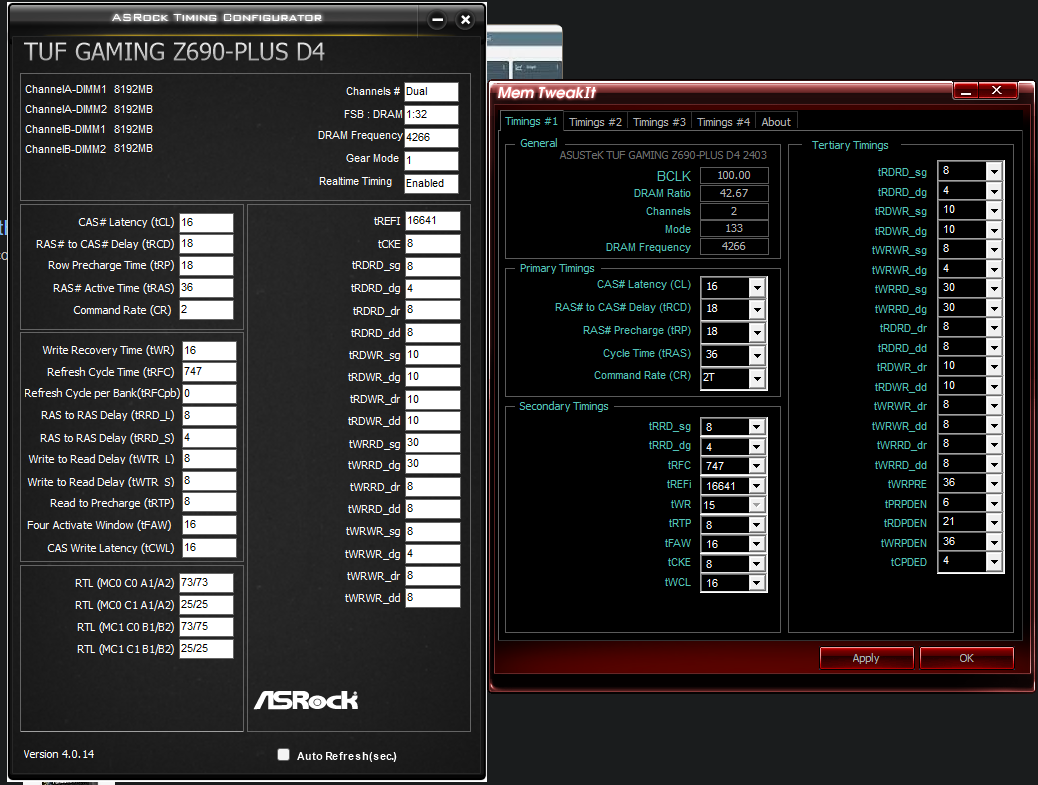
Task: Open the tRDWR_sg tertiary timing dropdown
Action: [x=994, y=210]
